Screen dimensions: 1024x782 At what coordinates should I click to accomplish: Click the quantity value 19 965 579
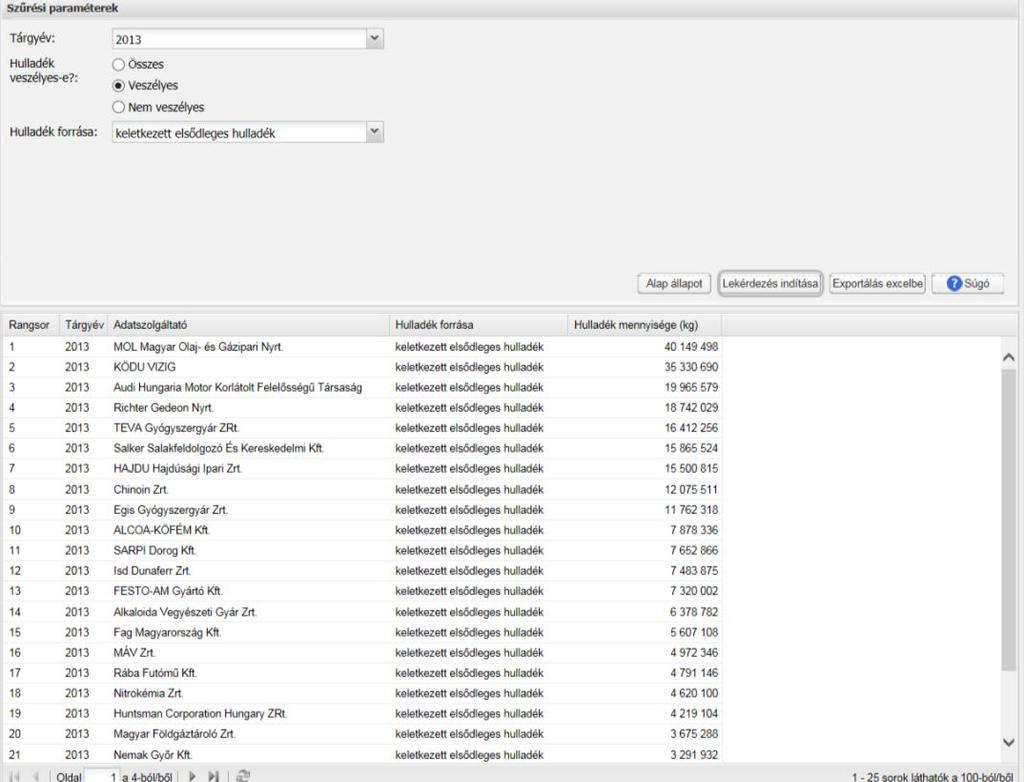coord(691,387)
